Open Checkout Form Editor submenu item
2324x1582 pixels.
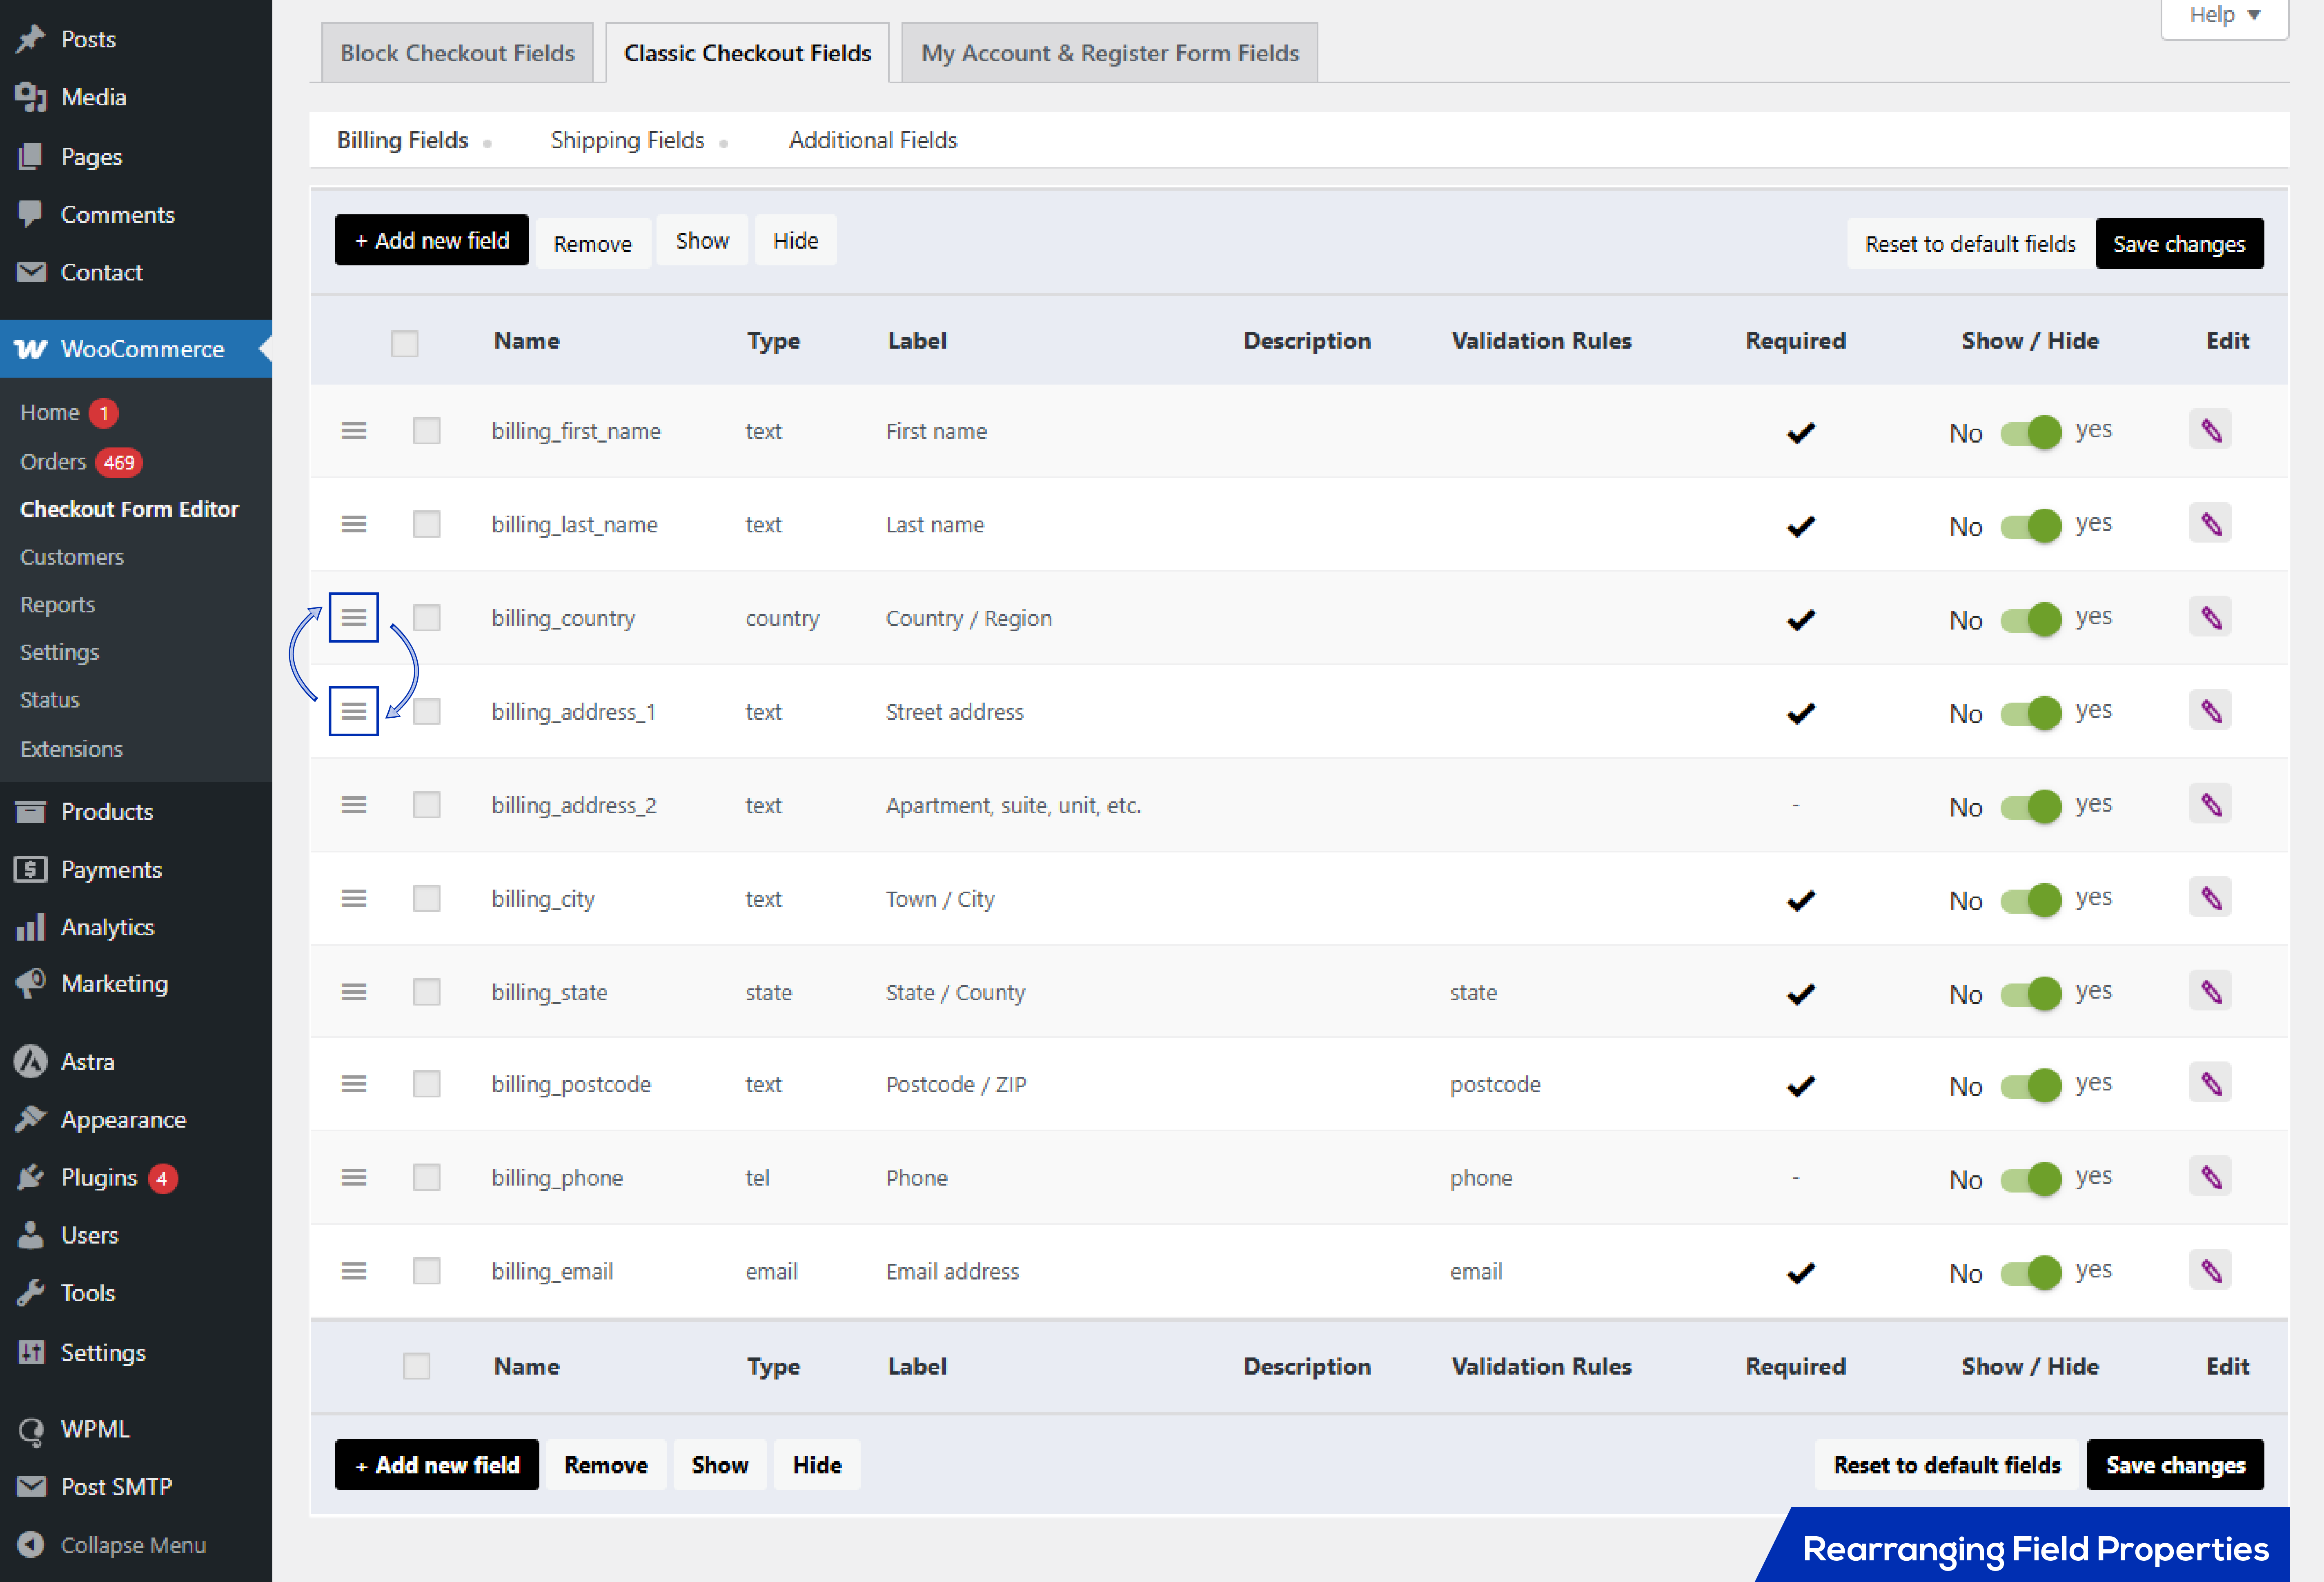coord(129,509)
